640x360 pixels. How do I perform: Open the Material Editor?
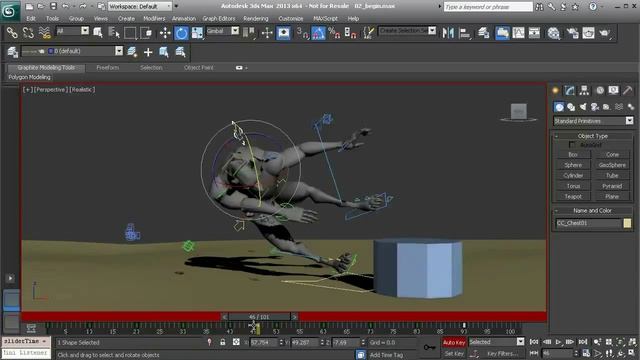tap(553, 33)
